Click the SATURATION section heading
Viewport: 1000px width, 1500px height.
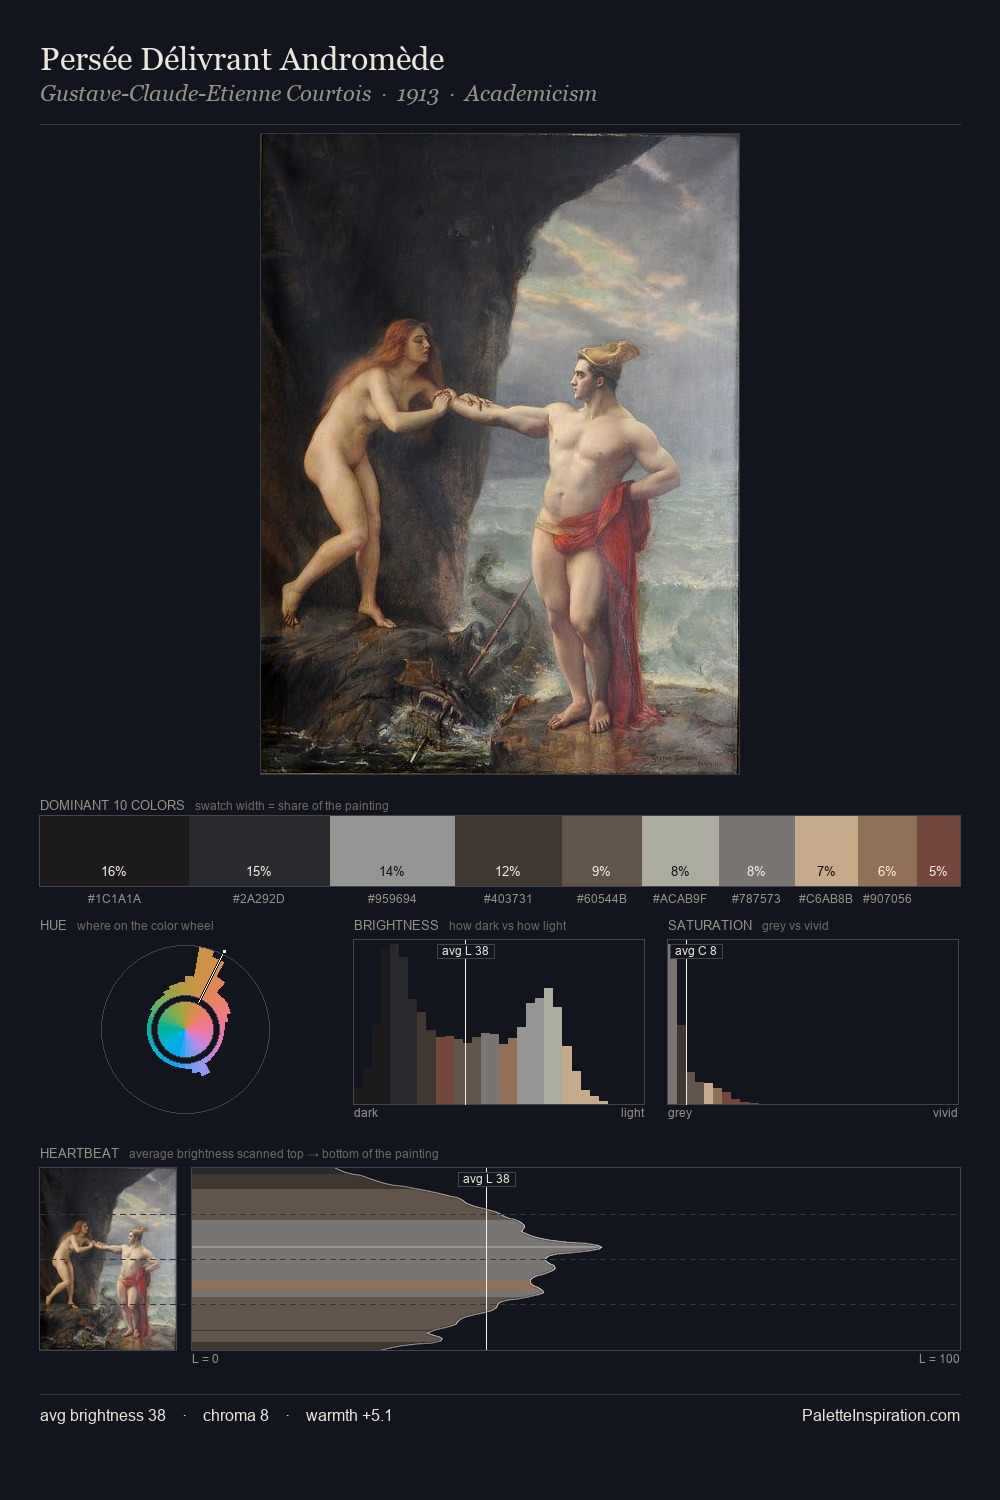[710, 925]
